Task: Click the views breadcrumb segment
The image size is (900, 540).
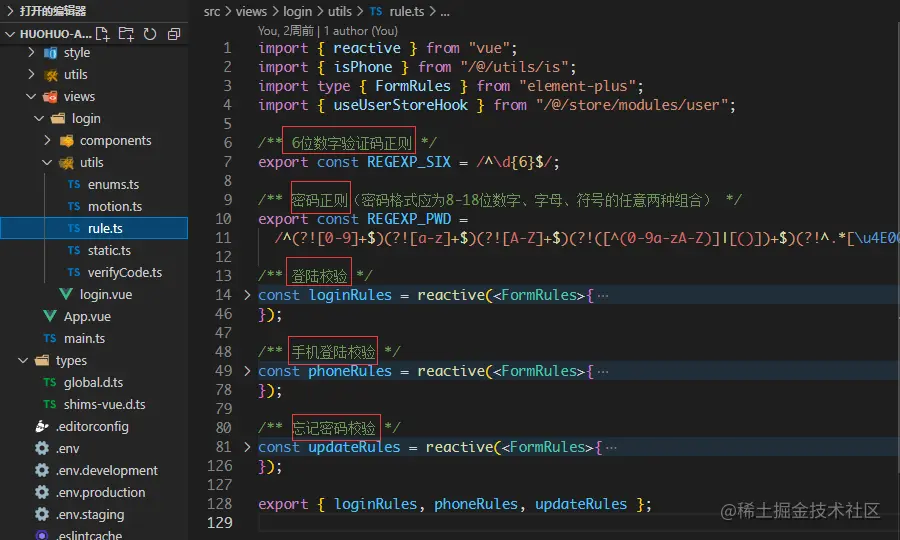Action: coord(251,11)
